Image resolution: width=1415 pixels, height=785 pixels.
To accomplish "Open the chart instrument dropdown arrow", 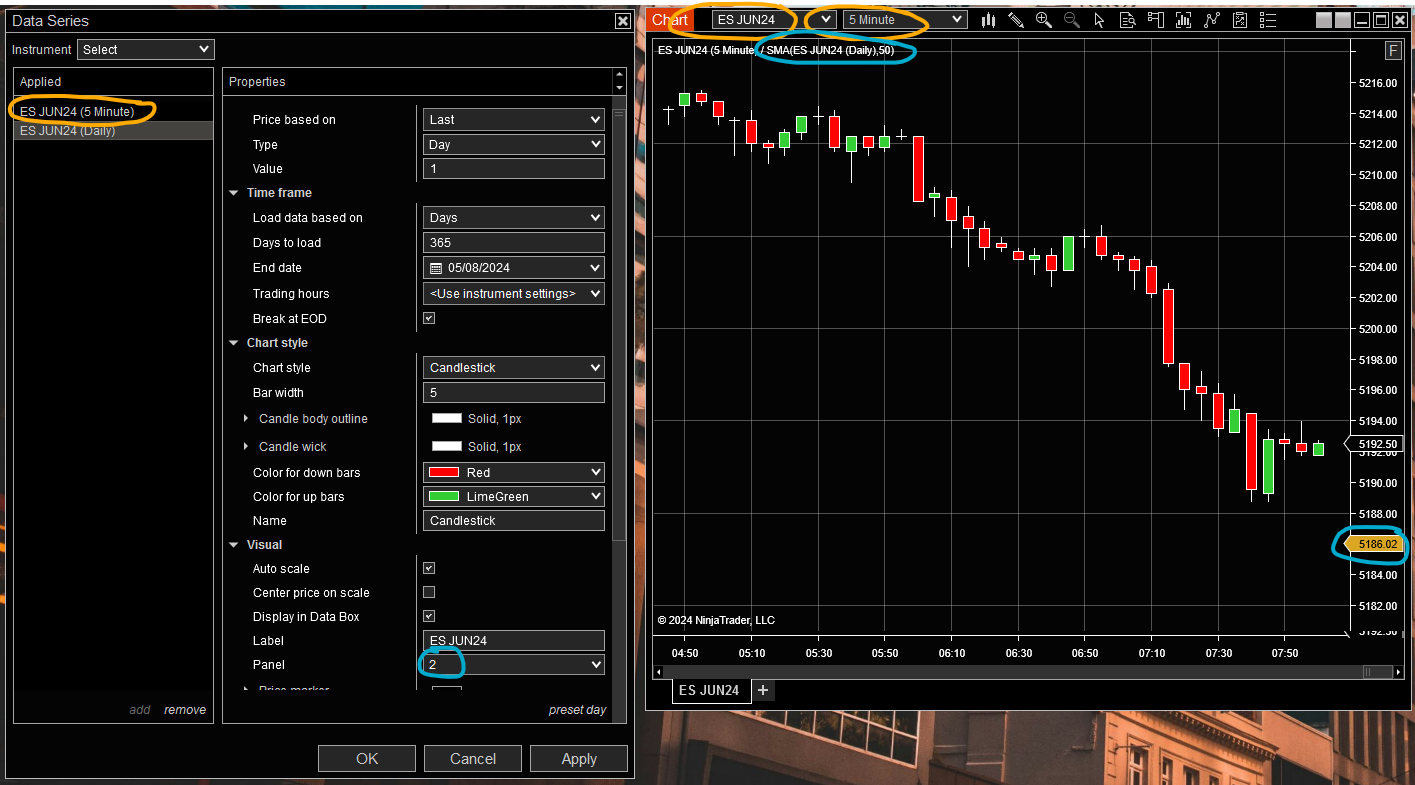I will point(827,19).
